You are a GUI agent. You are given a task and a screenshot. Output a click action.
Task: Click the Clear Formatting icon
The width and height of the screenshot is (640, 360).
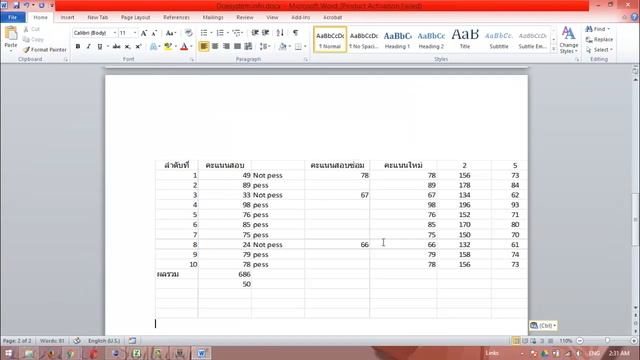pyautogui.click(x=188, y=33)
